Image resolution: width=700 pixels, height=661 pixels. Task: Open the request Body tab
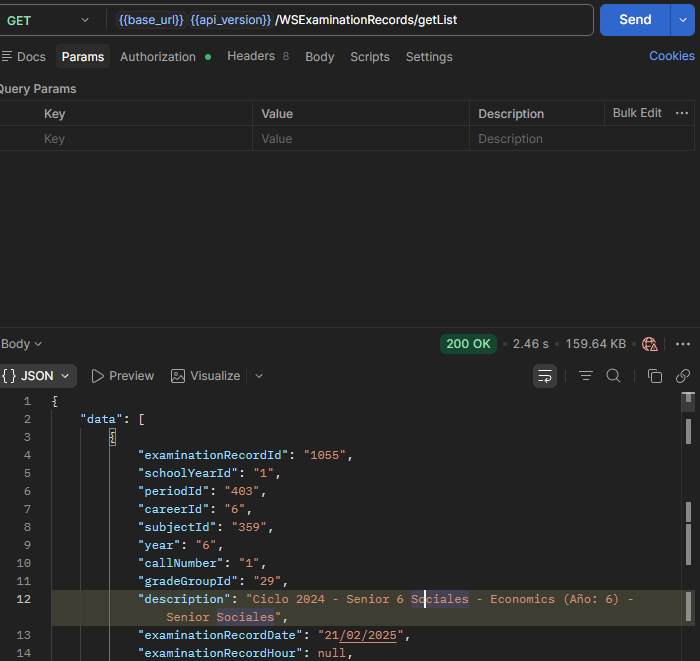coord(320,57)
